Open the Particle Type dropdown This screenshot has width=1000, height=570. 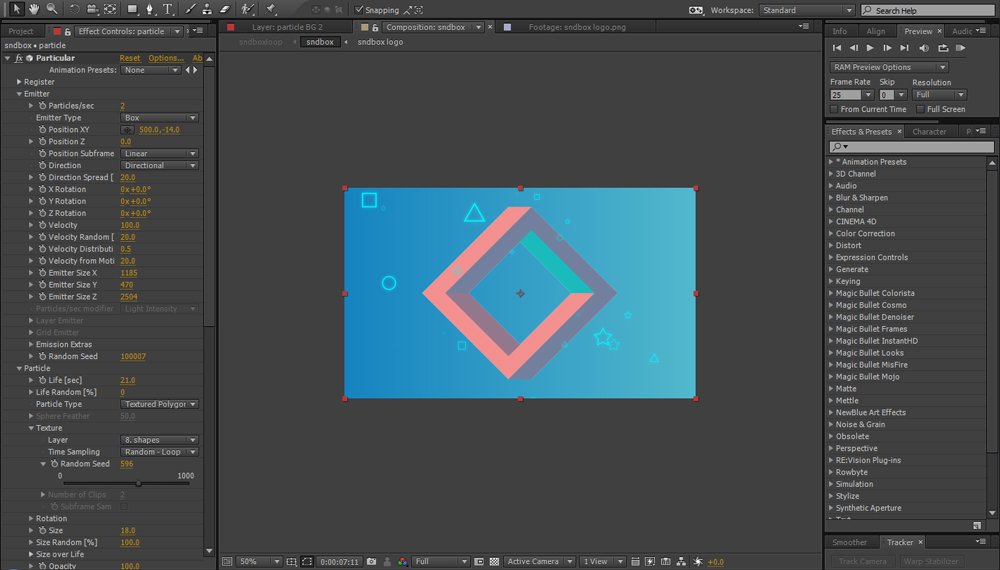pos(160,404)
